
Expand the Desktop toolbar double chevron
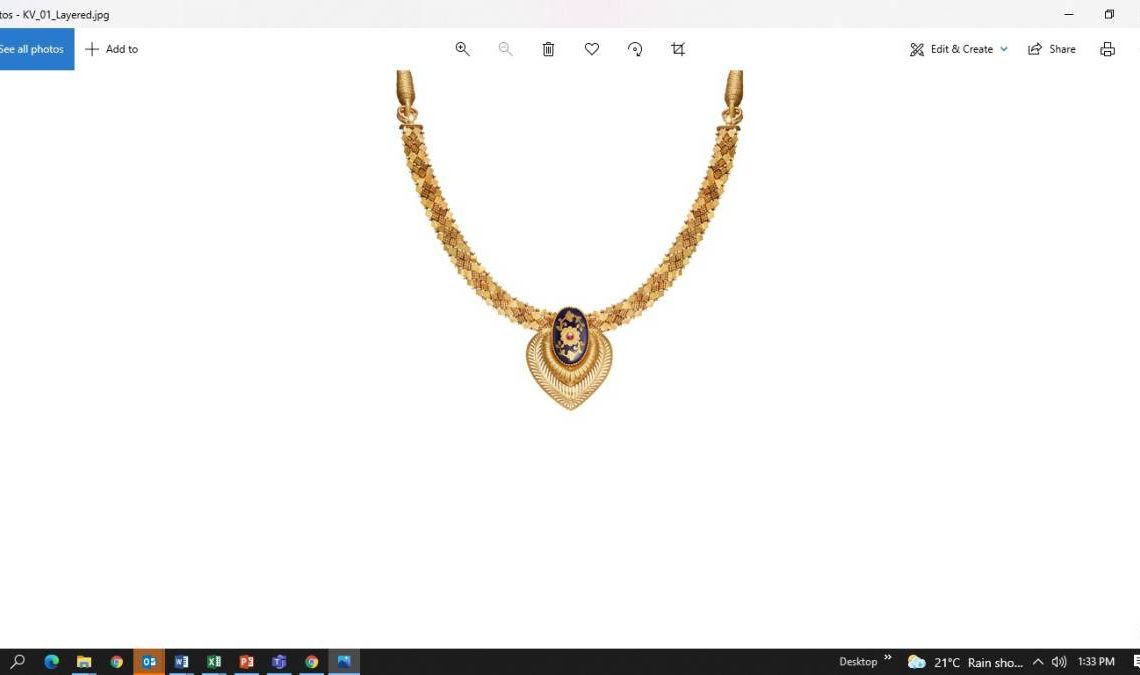[x=888, y=658]
